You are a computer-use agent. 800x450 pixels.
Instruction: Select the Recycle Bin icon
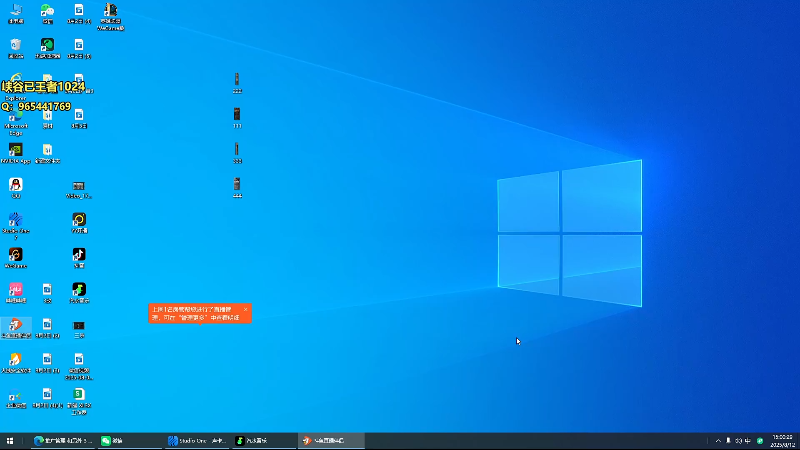point(16,48)
